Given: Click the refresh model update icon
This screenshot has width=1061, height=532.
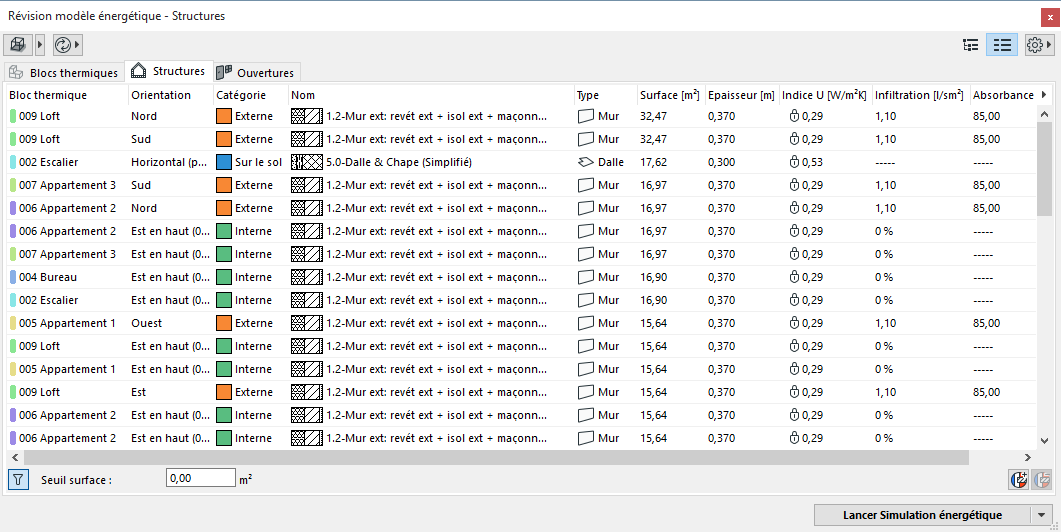Looking at the screenshot, I should (x=63, y=45).
